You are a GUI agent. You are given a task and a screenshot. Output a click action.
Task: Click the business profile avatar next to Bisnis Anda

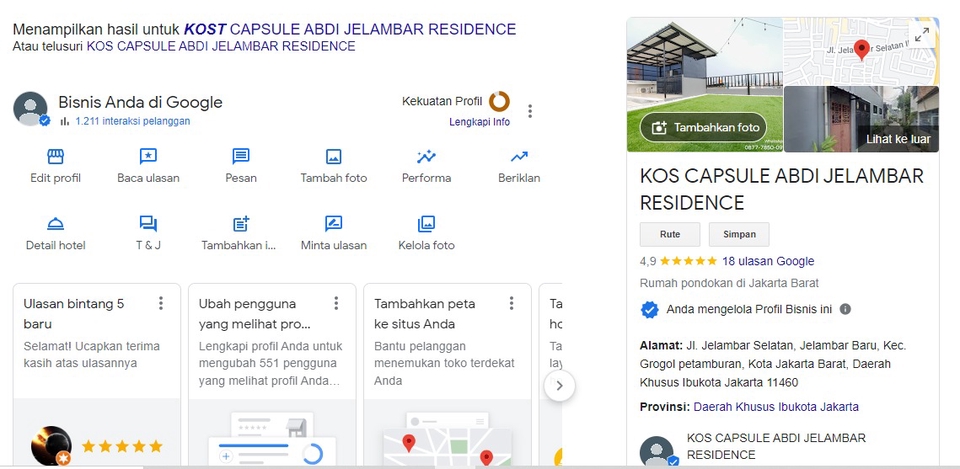31,109
